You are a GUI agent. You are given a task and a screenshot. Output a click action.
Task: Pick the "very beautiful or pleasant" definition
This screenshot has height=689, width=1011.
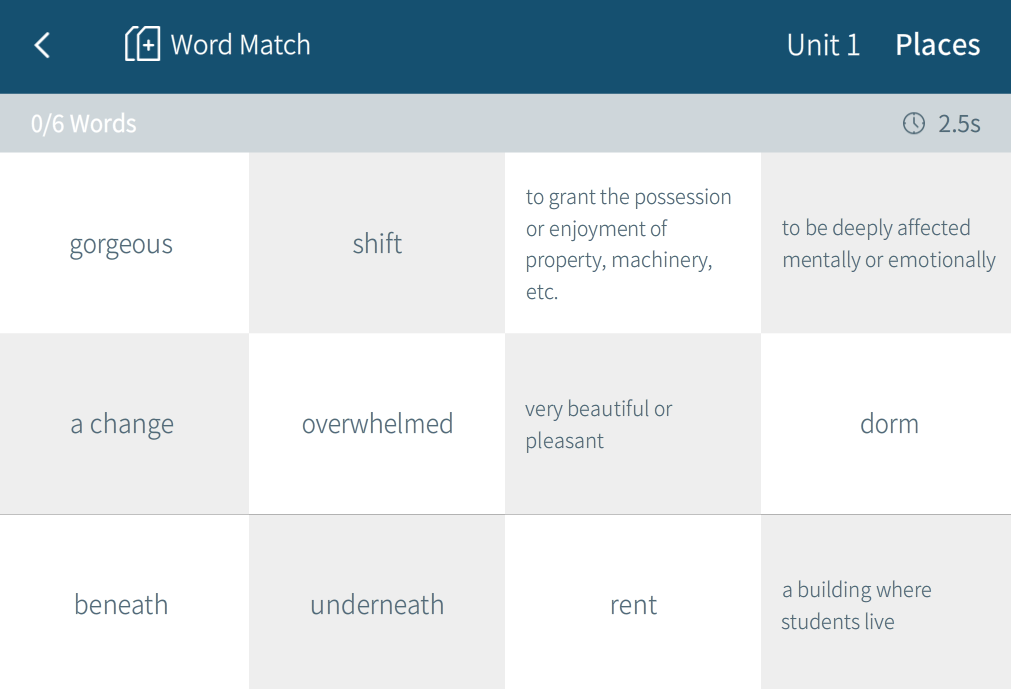click(632, 424)
